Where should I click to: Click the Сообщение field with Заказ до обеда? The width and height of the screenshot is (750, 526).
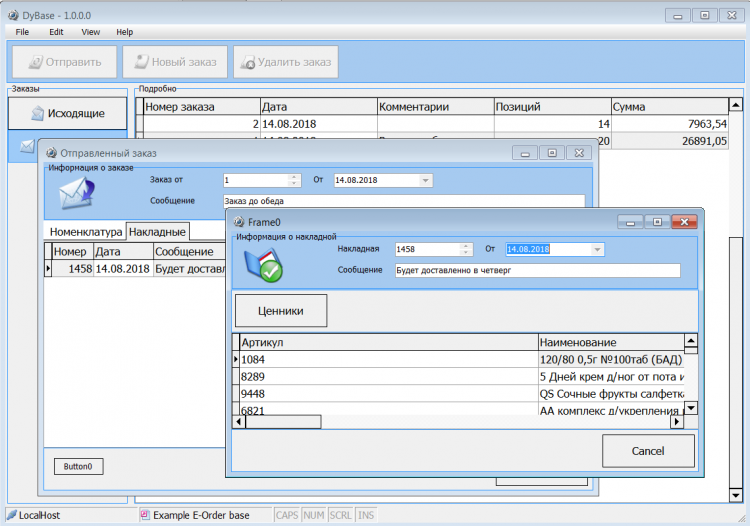[404, 201]
